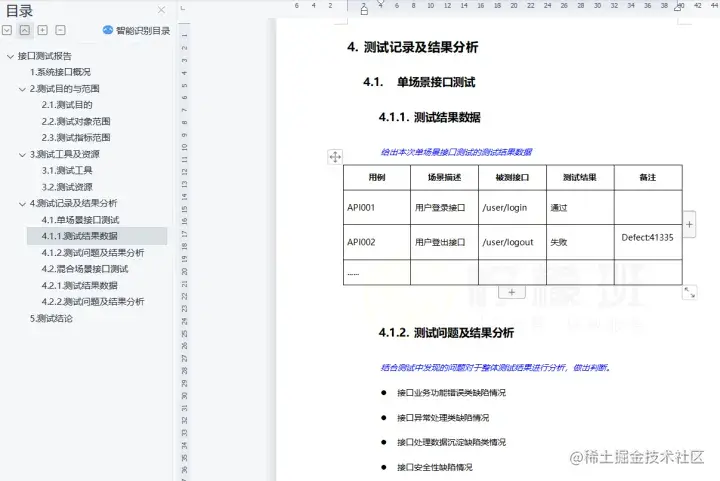The width and height of the screenshot is (720, 481).
Task: Click the document heading 4.1.2. 测试问题及结果分析
Action: point(446,333)
